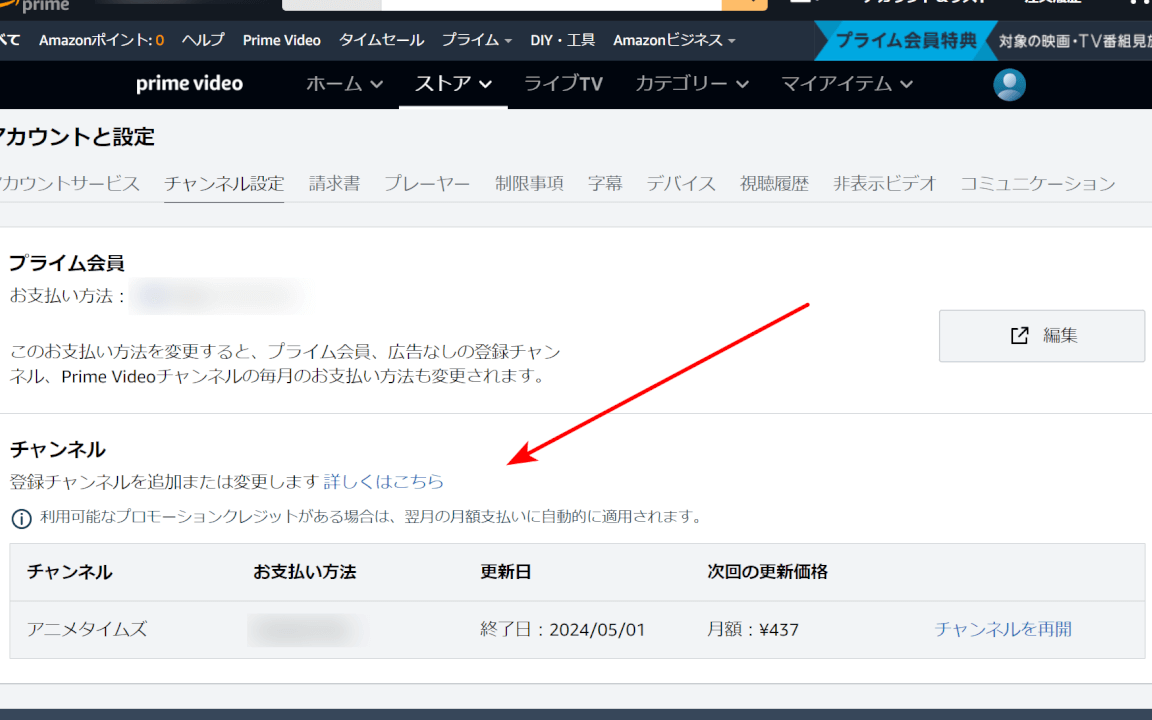Screen dimensions: 1152x720
Task: Open タイムセール link
Action: click(x=381, y=40)
